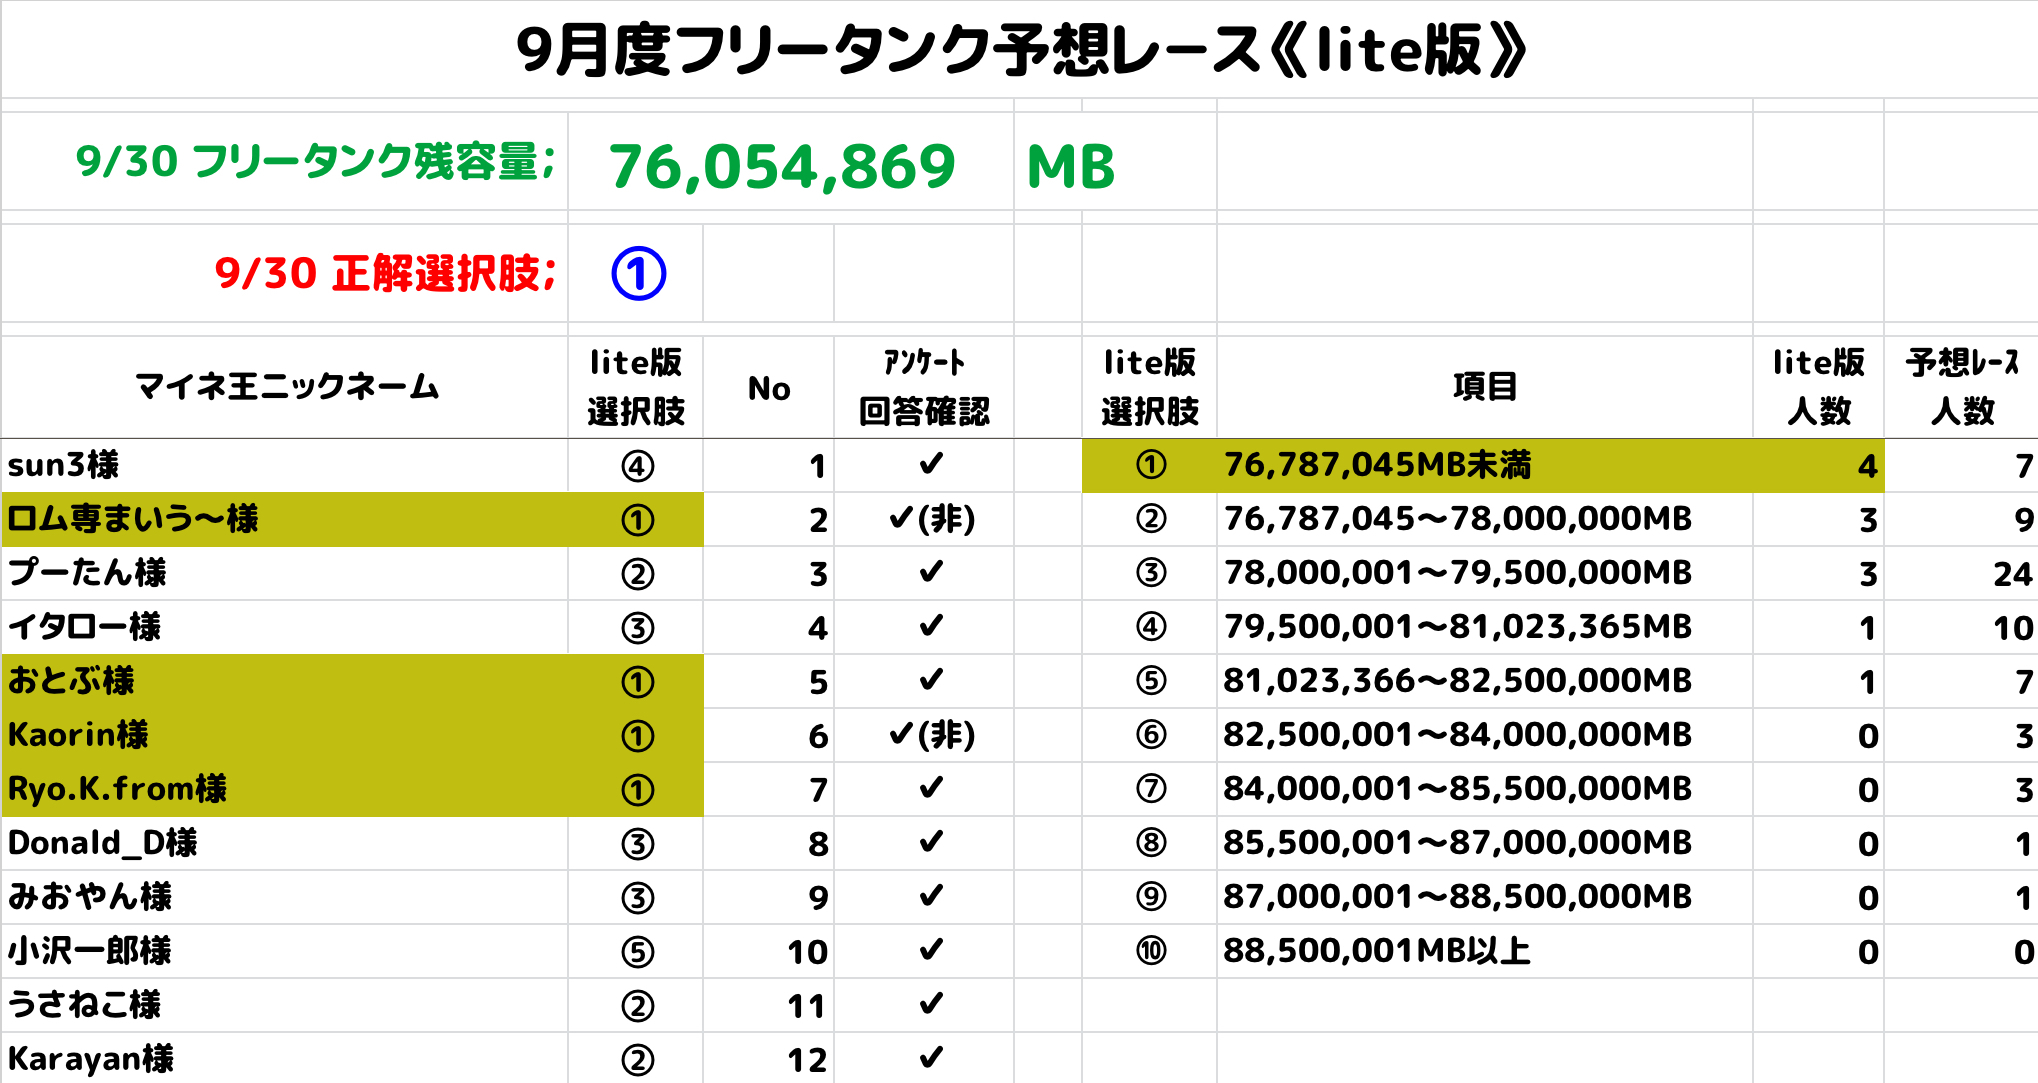Screen dimensions: 2038x1083
Task: Select the マイネ王ニックネーム column header
Action: [x=286, y=387]
